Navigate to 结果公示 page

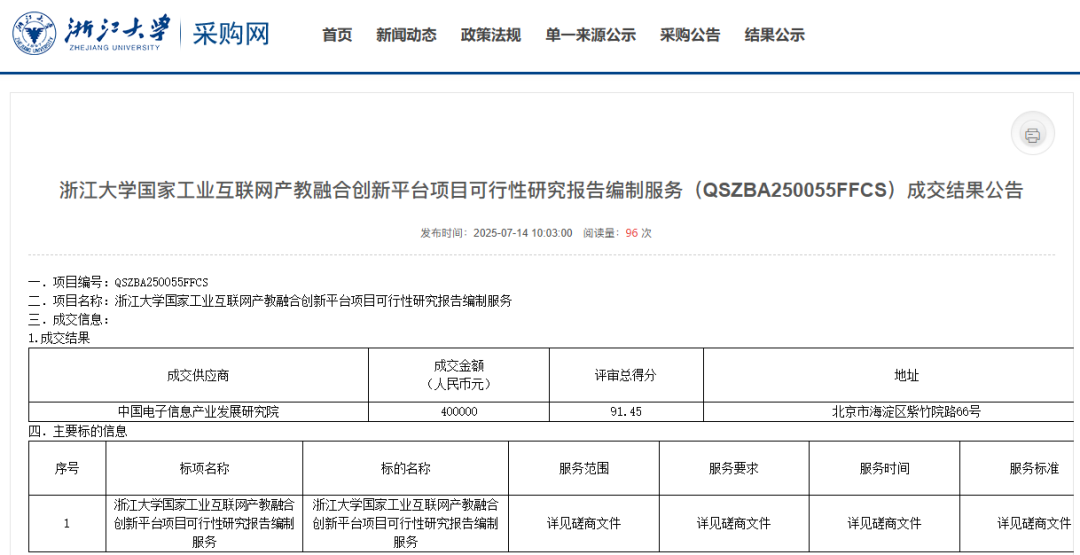click(774, 35)
